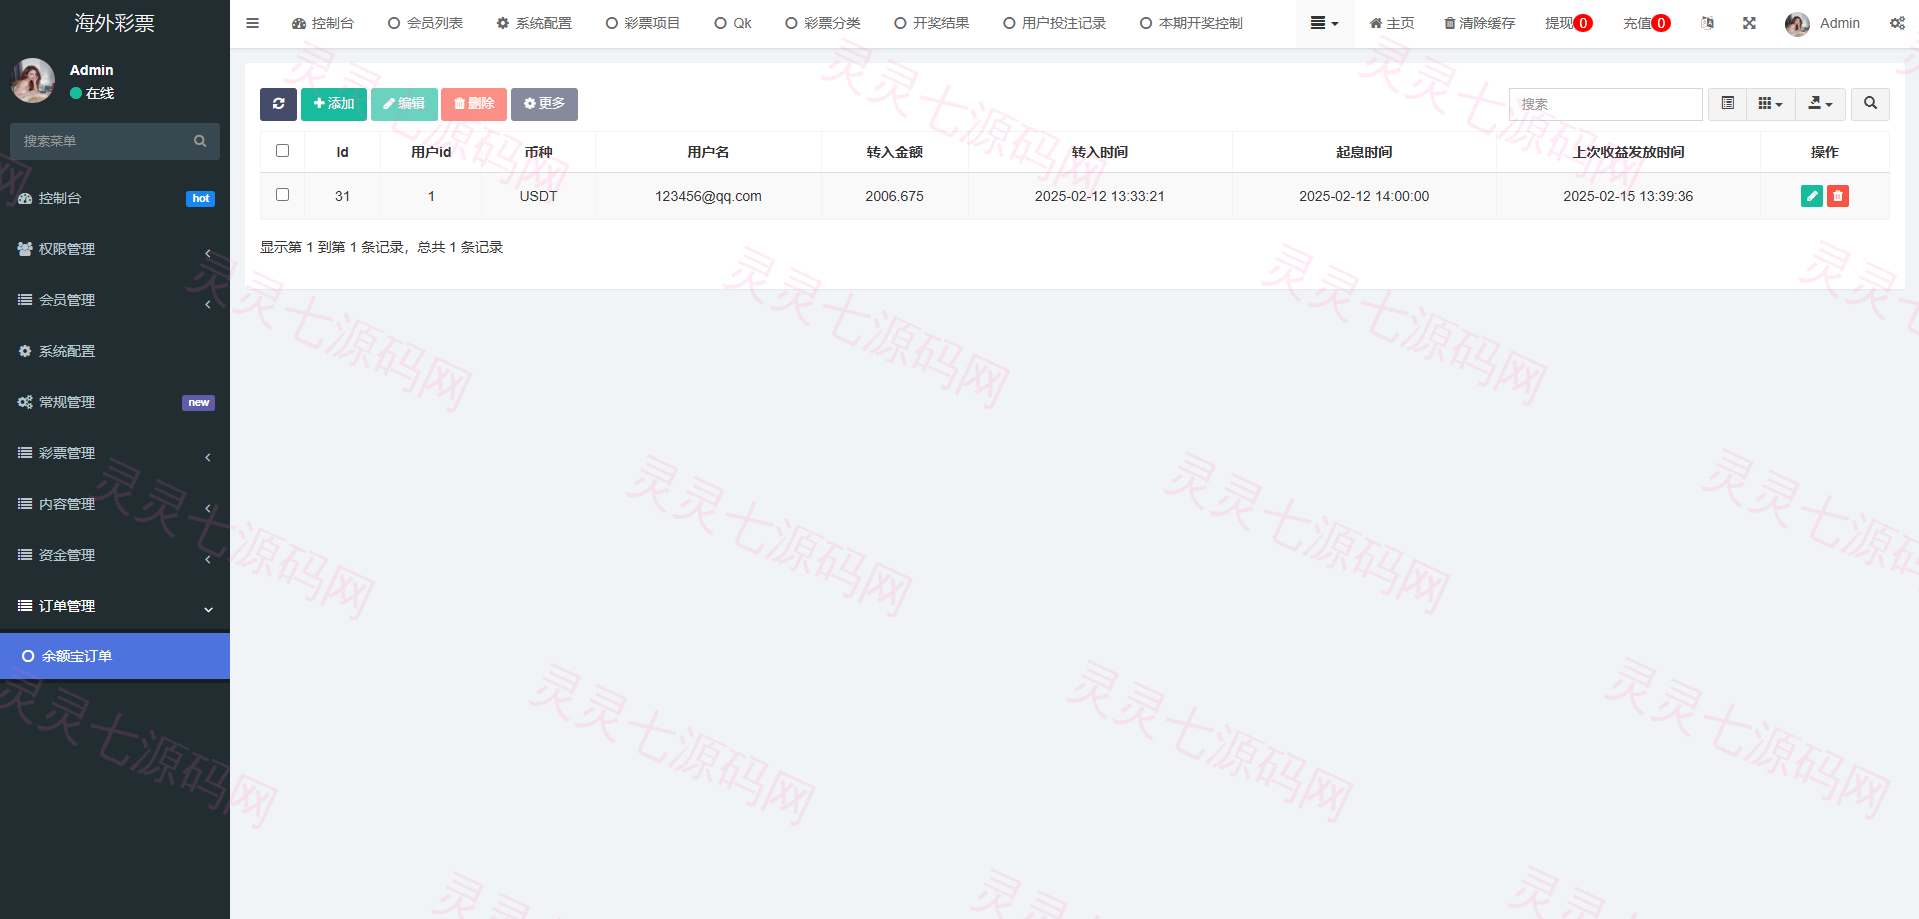Click the sidebar Admin profile picture
Viewport: 1919px width, 919px height.
click(33, 80)
